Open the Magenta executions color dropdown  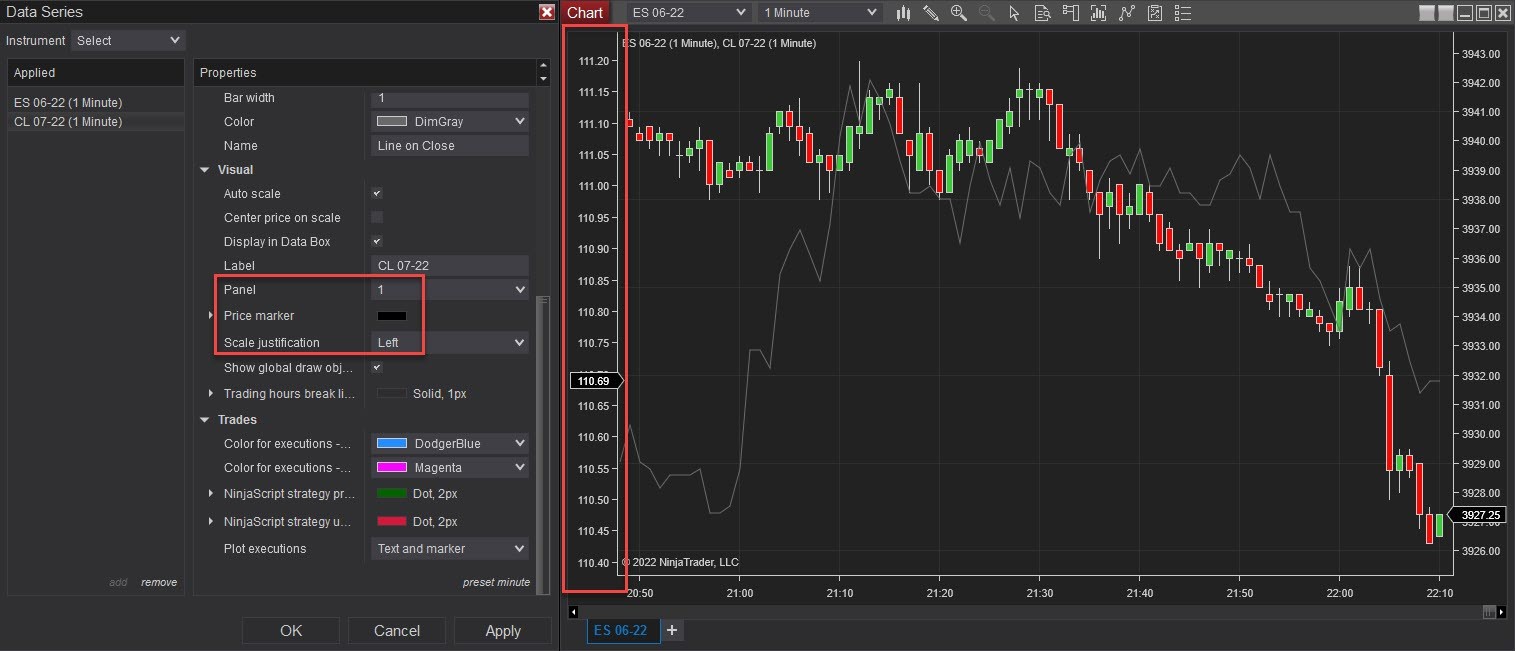[449, 467]
